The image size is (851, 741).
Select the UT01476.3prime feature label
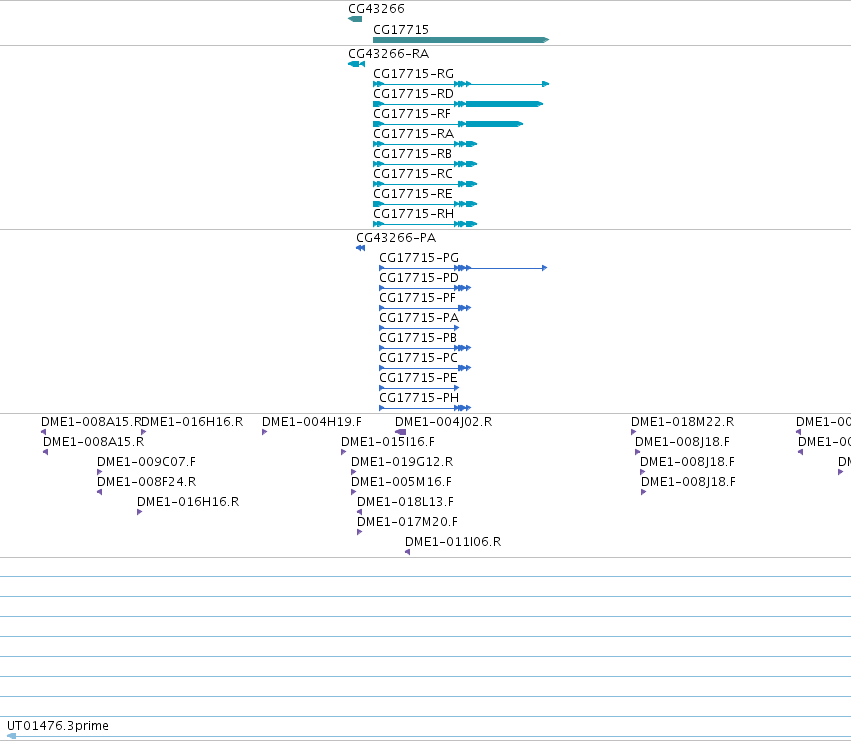[58, 726]
